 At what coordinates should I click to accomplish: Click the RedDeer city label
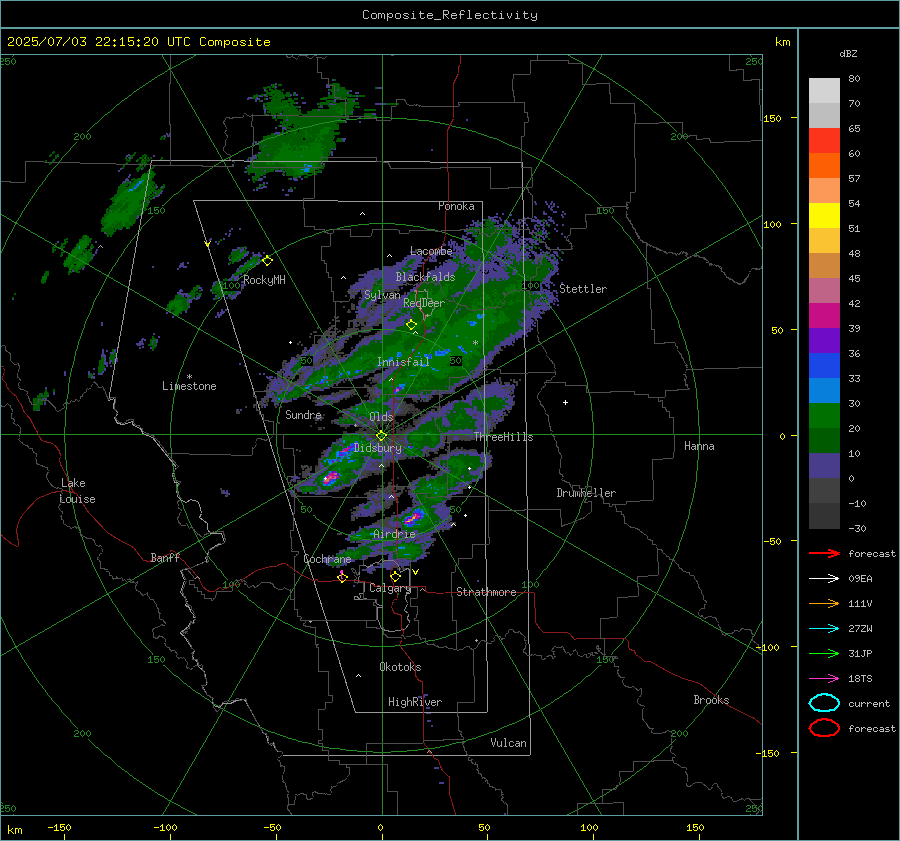coord(424,303)
